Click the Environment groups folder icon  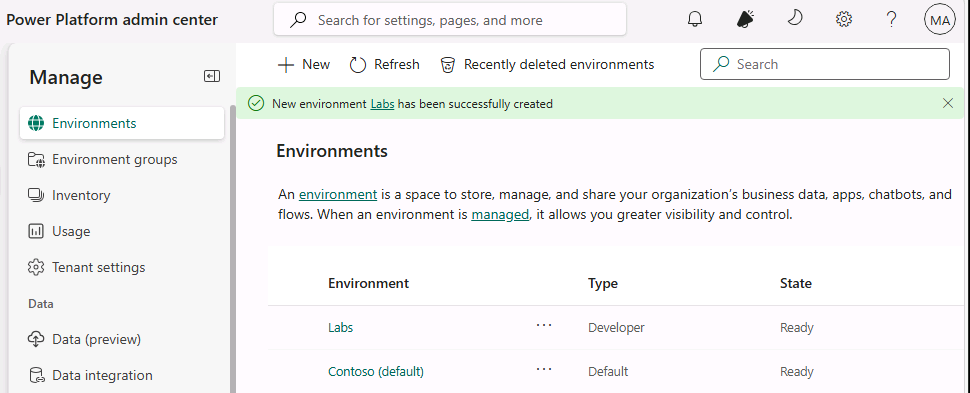click(36, 160)
